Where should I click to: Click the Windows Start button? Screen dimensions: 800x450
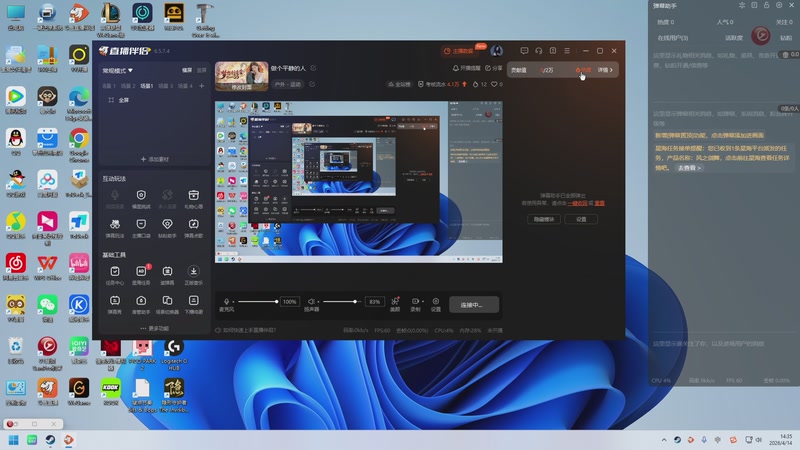(14, 440)
